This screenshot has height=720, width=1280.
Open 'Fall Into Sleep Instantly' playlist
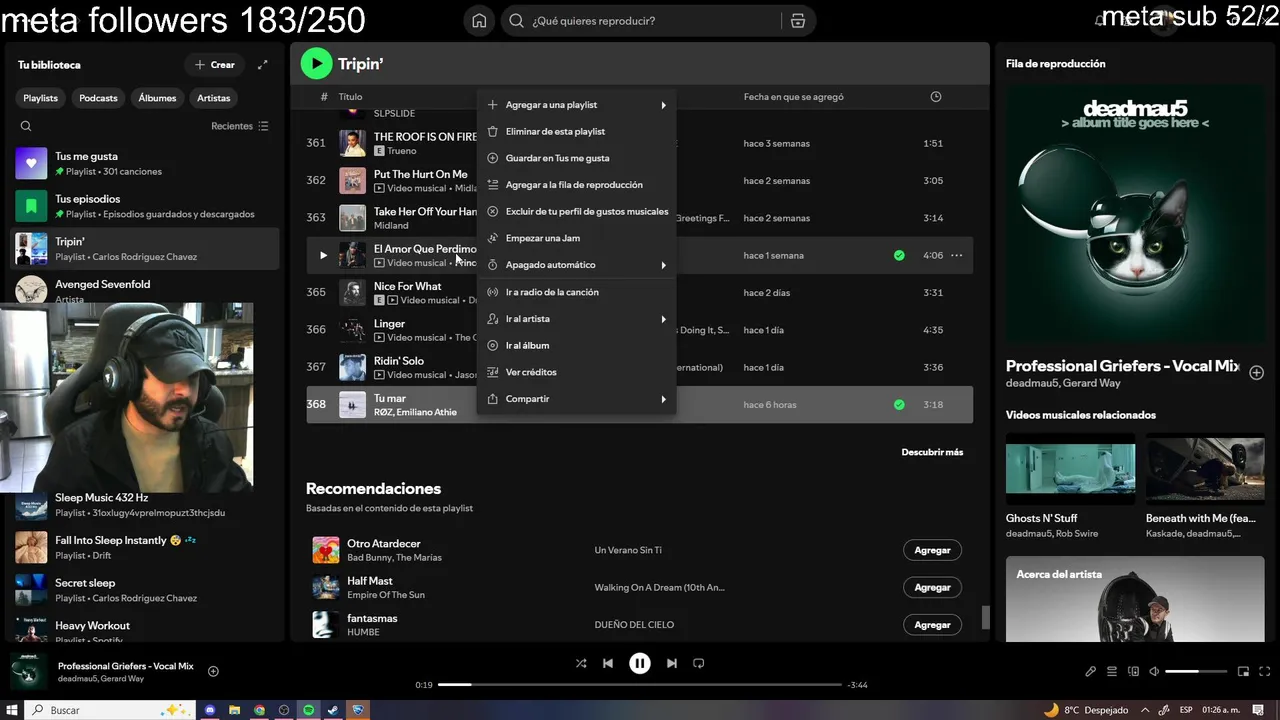pyautogui.click(x=147, y=547)
